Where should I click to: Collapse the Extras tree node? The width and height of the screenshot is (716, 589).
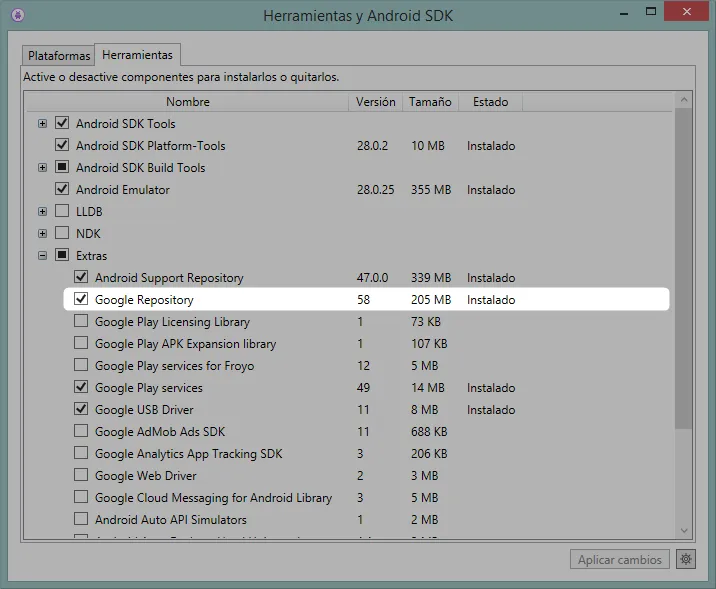coord(42,256)
